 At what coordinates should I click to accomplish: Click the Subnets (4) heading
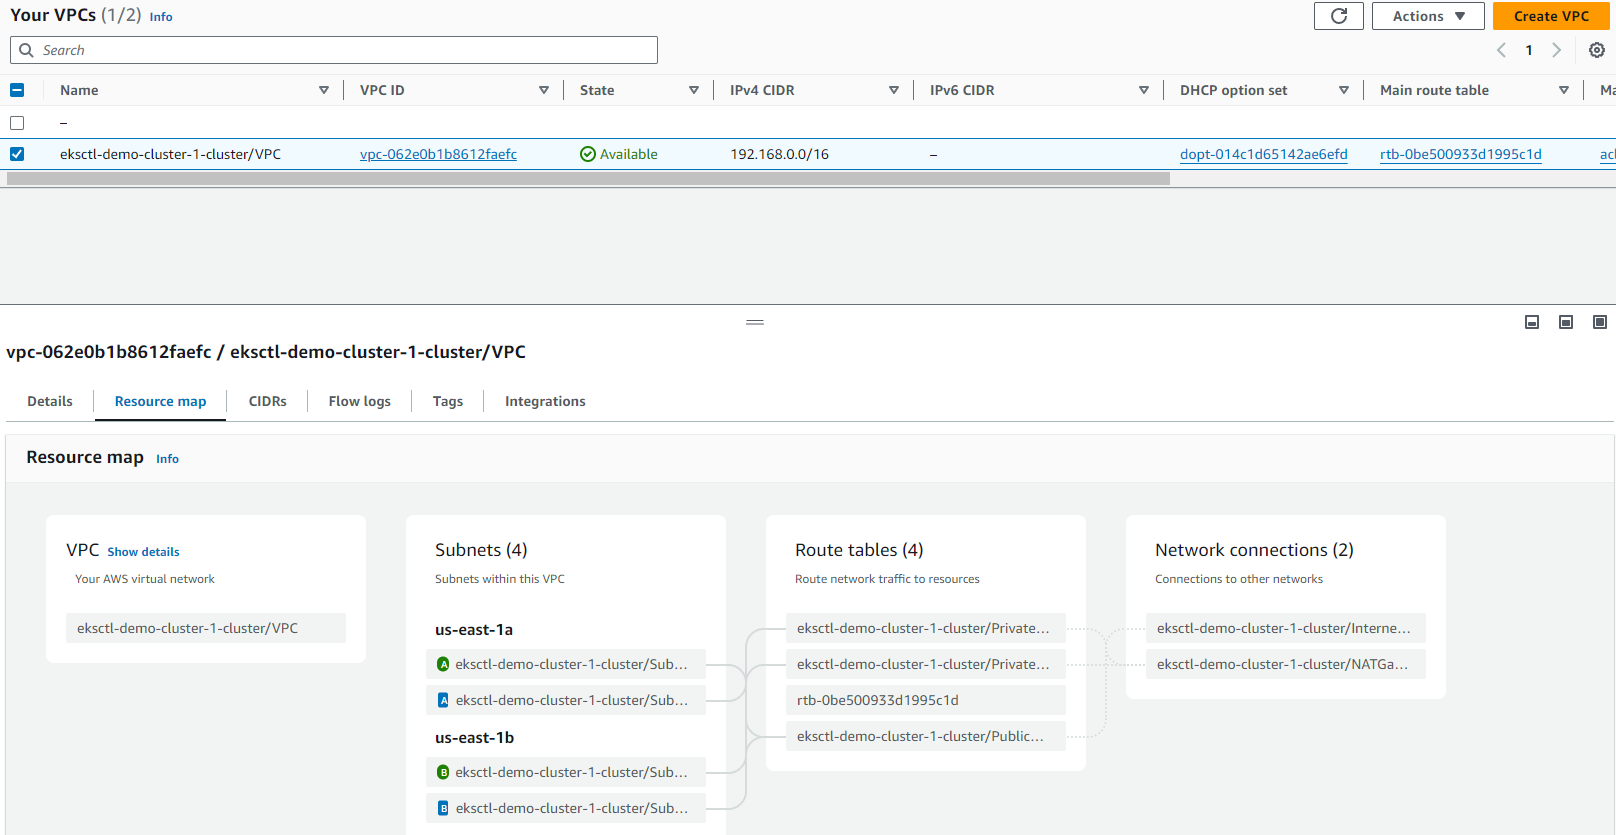click(481, 550)
